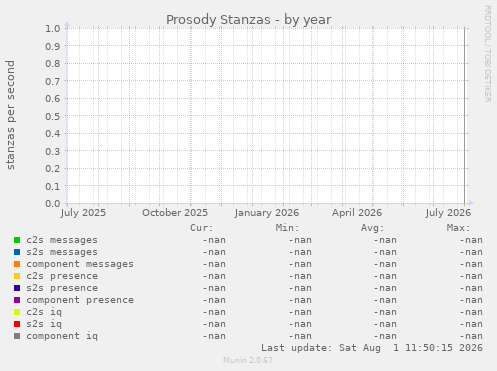The width and height of the screenshot is (497, 371).
Task: Select the 's2s presence' legend label
Action: click(x=62, y=288)
